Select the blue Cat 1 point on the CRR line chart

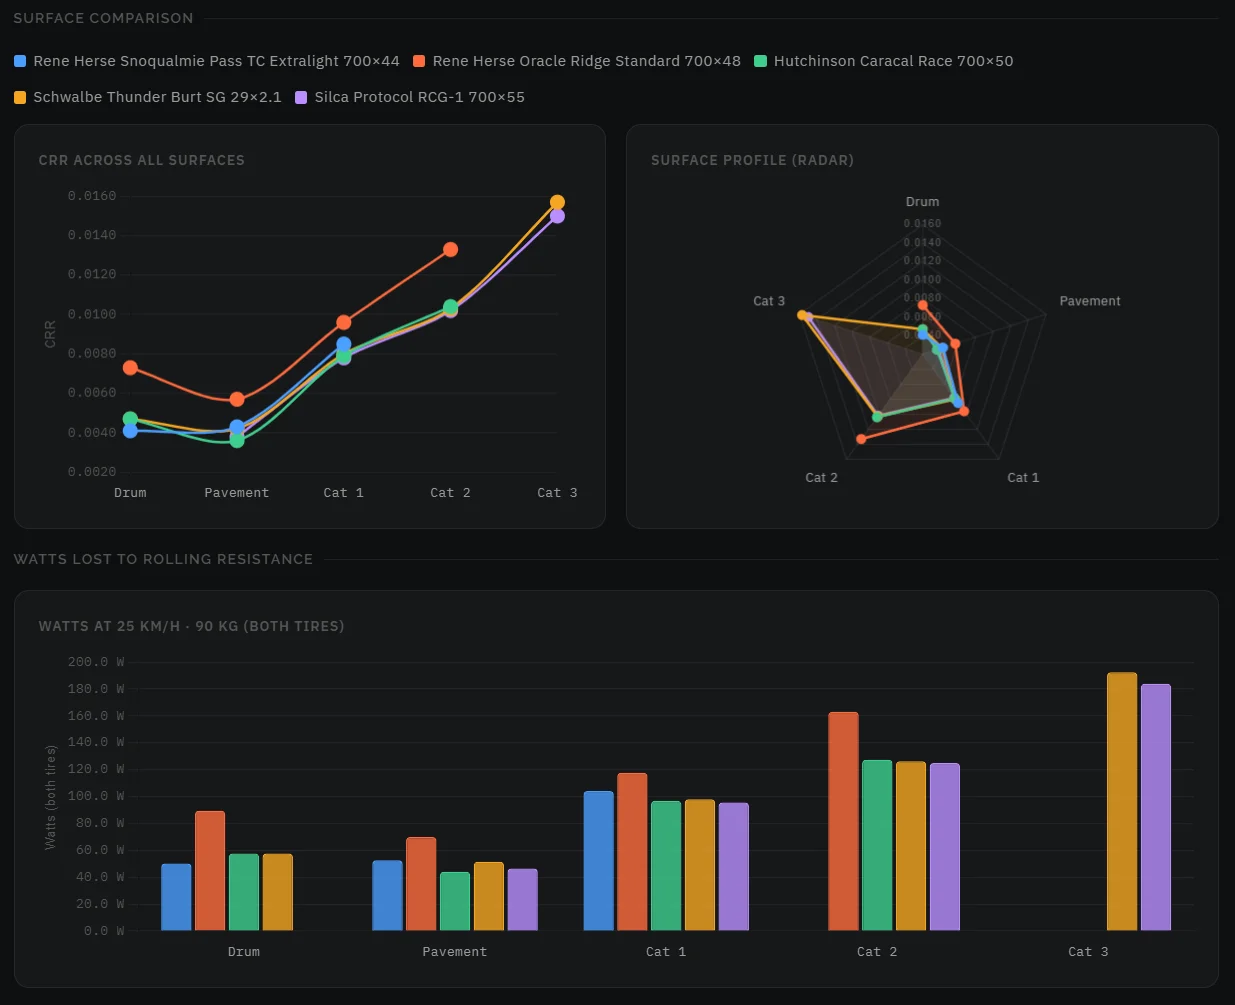coord(344,344)
